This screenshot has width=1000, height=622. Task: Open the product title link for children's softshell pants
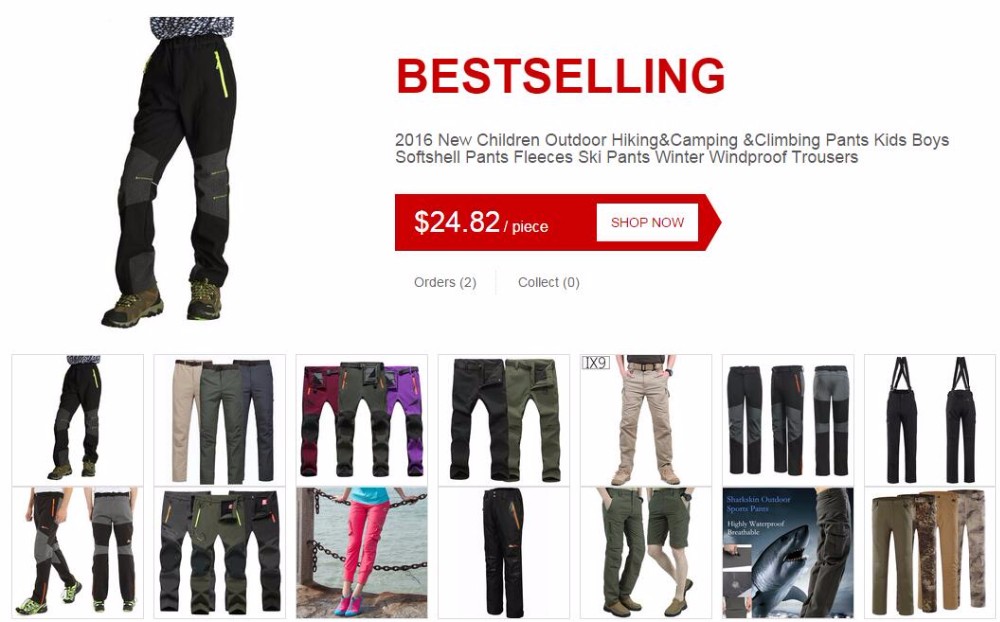pos(672,148)
